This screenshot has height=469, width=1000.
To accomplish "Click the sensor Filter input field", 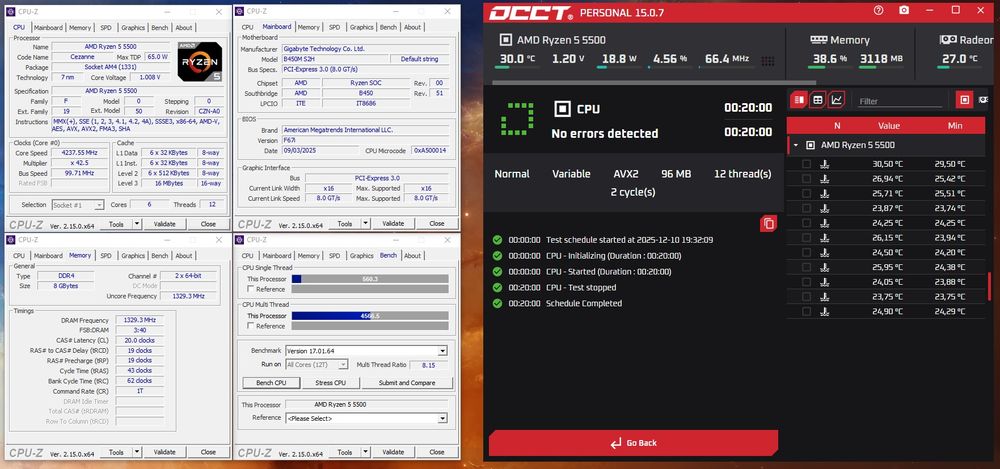I will click(900, 101).
